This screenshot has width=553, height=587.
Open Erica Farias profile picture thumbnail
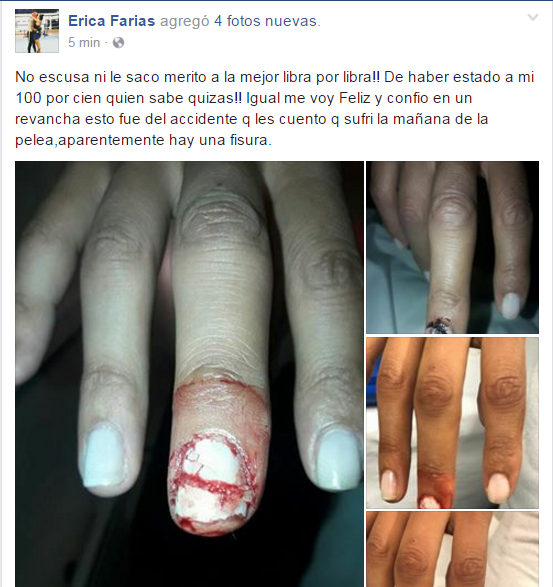pos(37,31)
